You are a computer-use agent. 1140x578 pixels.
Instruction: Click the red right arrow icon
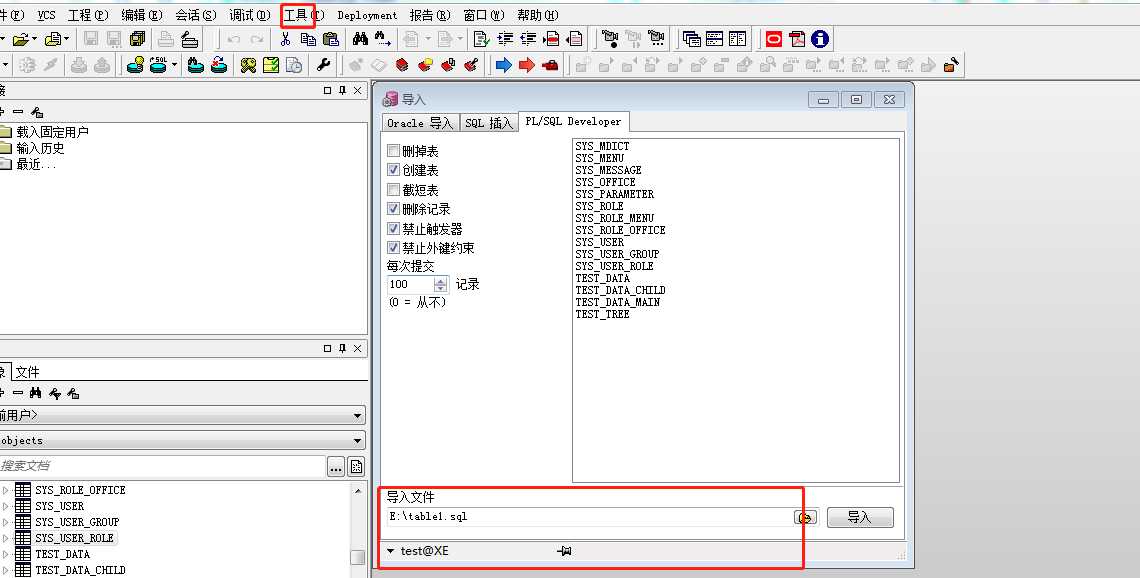pyautogui.click(x=527, y=65)
